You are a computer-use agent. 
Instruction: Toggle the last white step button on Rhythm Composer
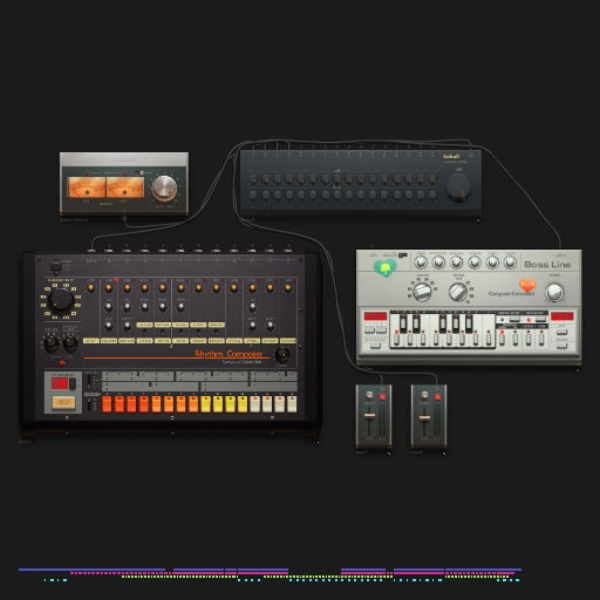292,404
